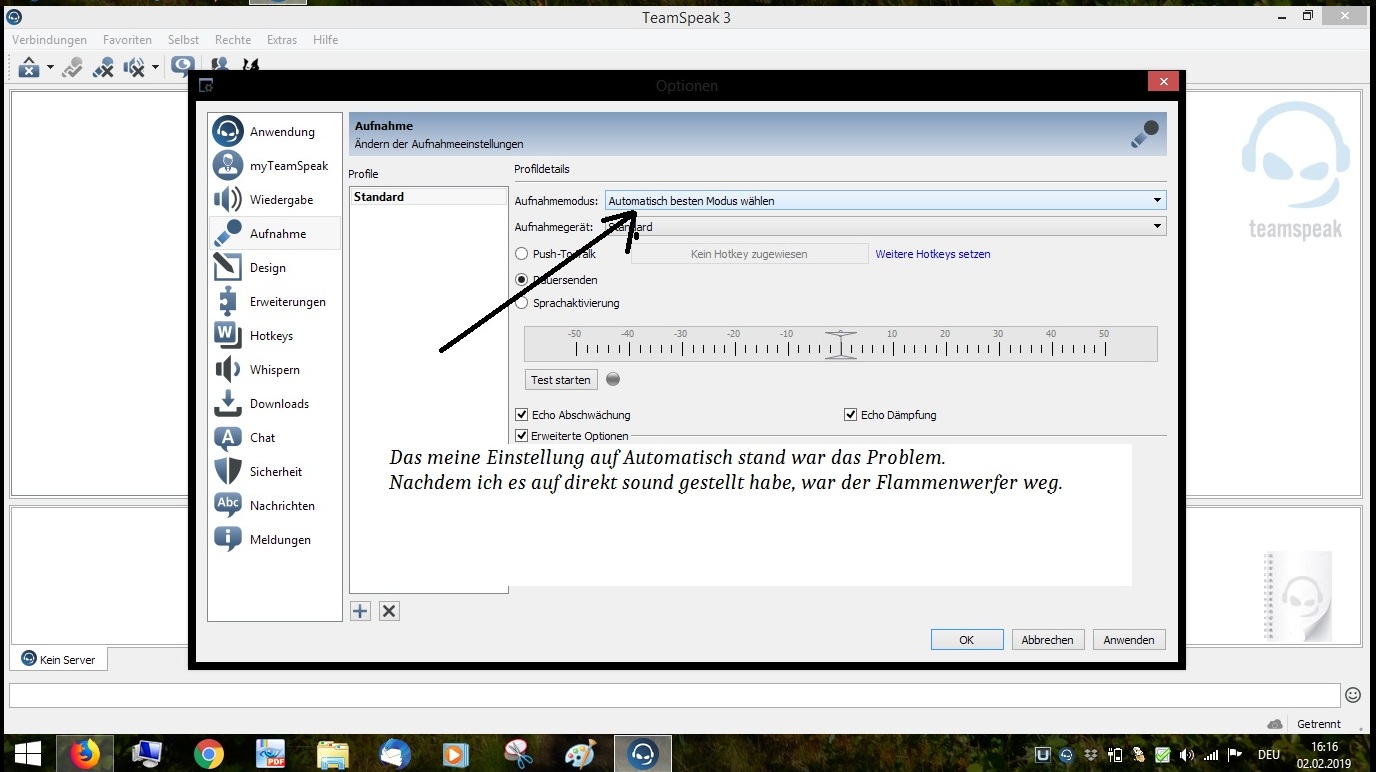Open the Chat settings category

tap(275, 438)
